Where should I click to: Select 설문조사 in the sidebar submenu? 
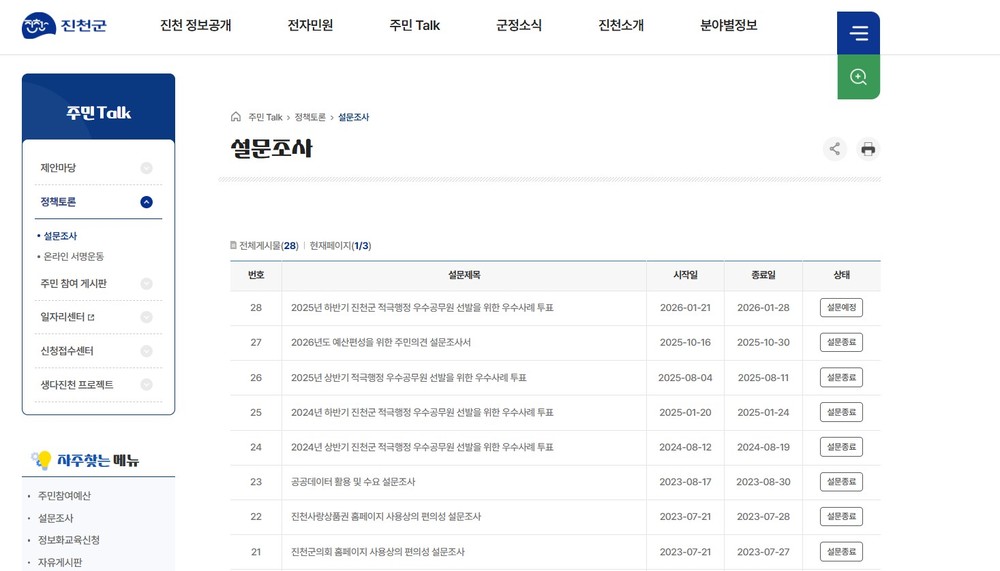pos(60,236)
